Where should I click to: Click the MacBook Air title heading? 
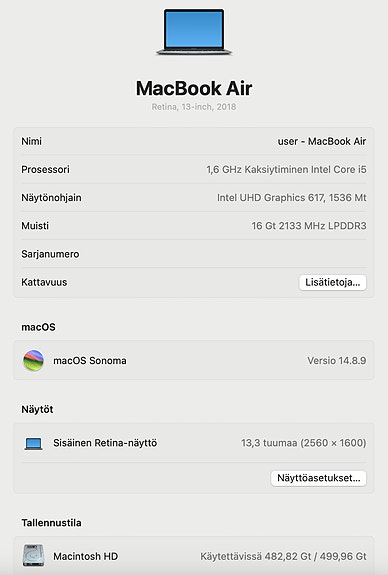pos(194,88)
